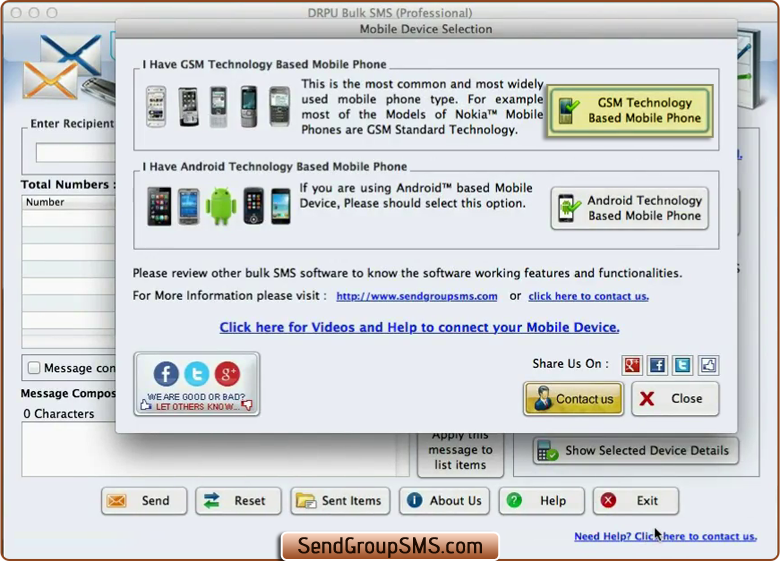Click Reset button in main window

tap(238, 500)
